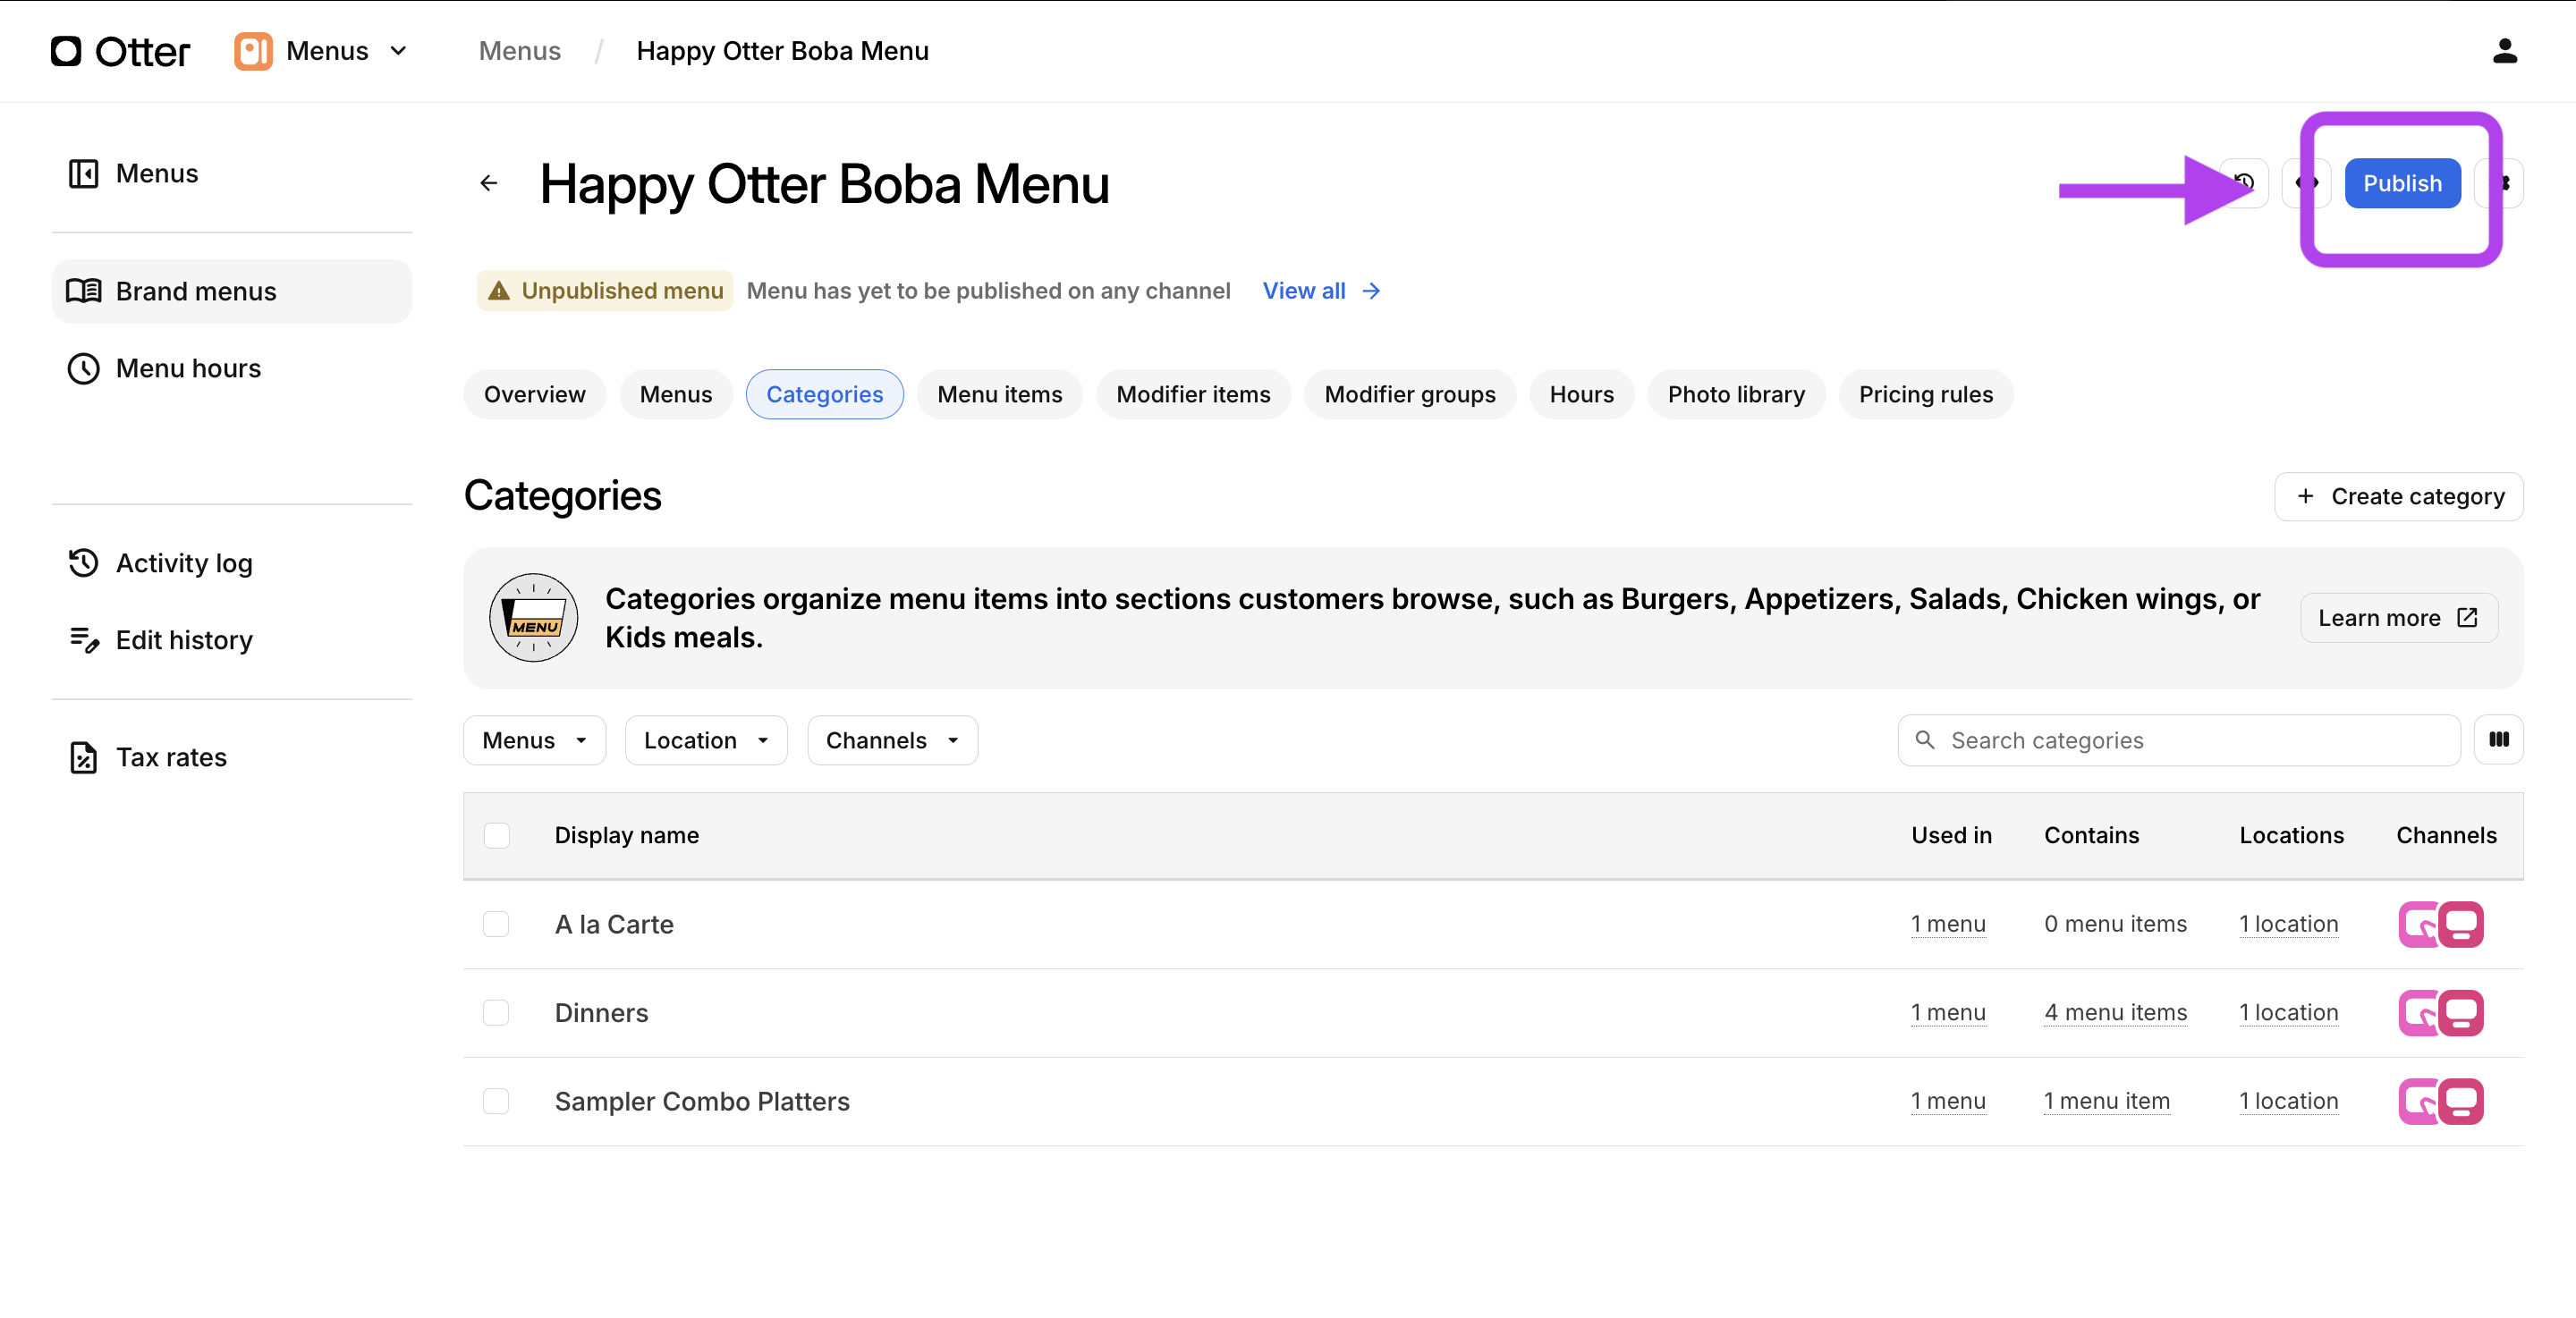Switch to the Pricing rules tab
The width and height of the screenshot is (2576, 1318).
pos(1926,394)
